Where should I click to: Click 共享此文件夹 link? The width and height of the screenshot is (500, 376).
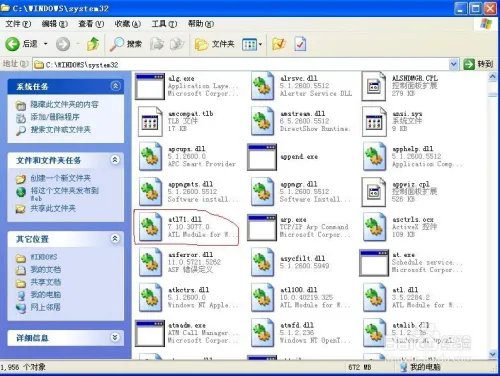[53, 209]
